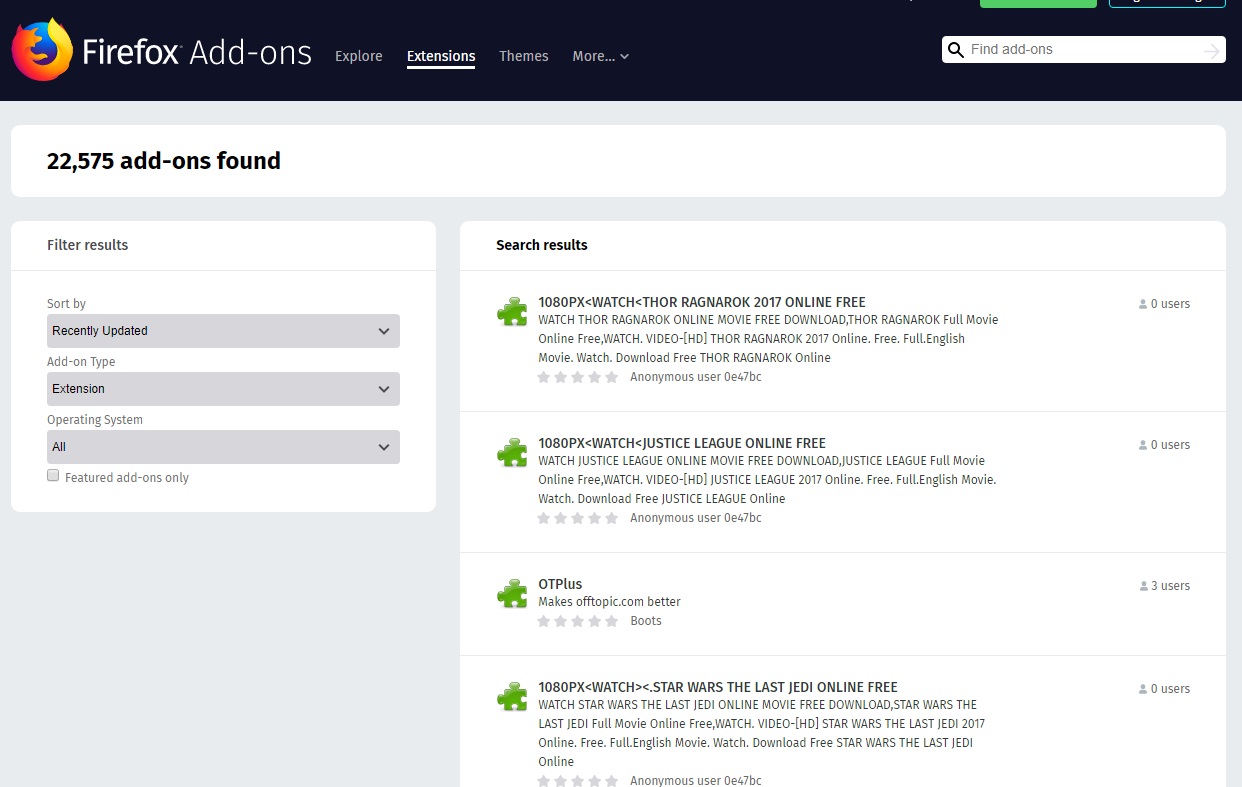Screen dimensions: 1242x787
Task: Click Anonymous user 0e47bc under JUSTICE LEAGUE
Action: 696,518
